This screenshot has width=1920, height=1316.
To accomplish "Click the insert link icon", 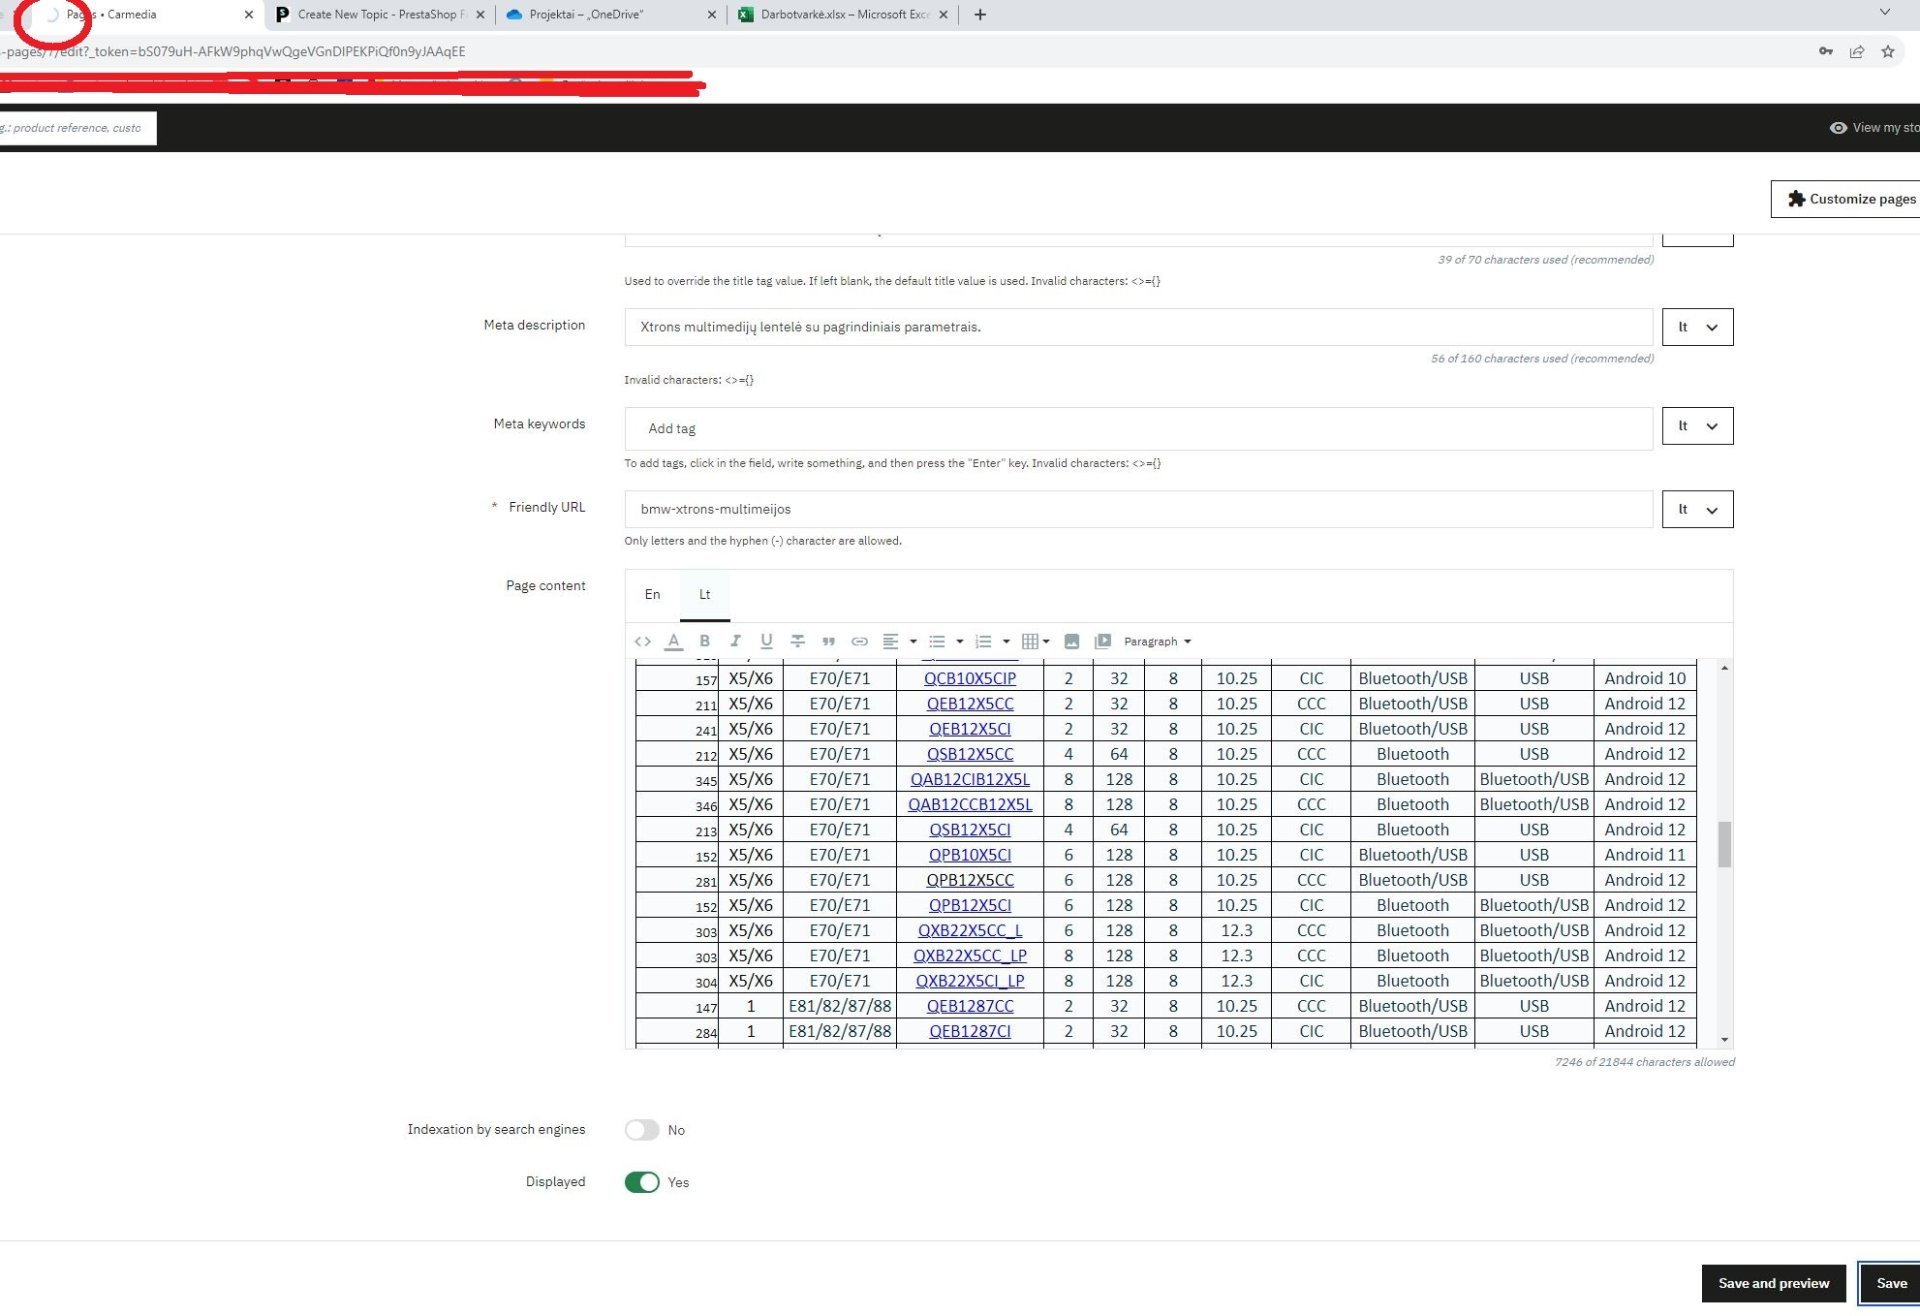I will [x=859, y=642].
